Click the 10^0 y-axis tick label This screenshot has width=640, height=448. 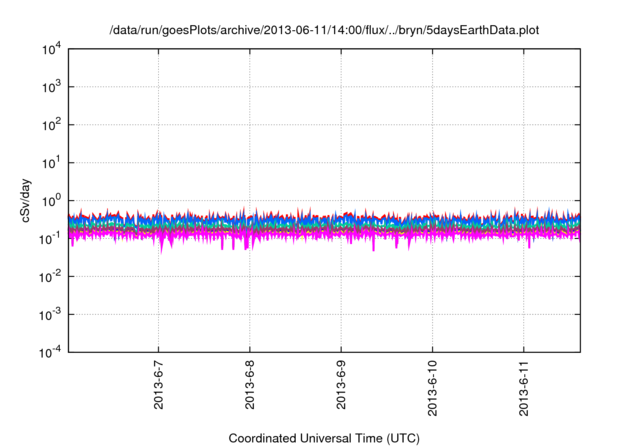pos(51,201)
